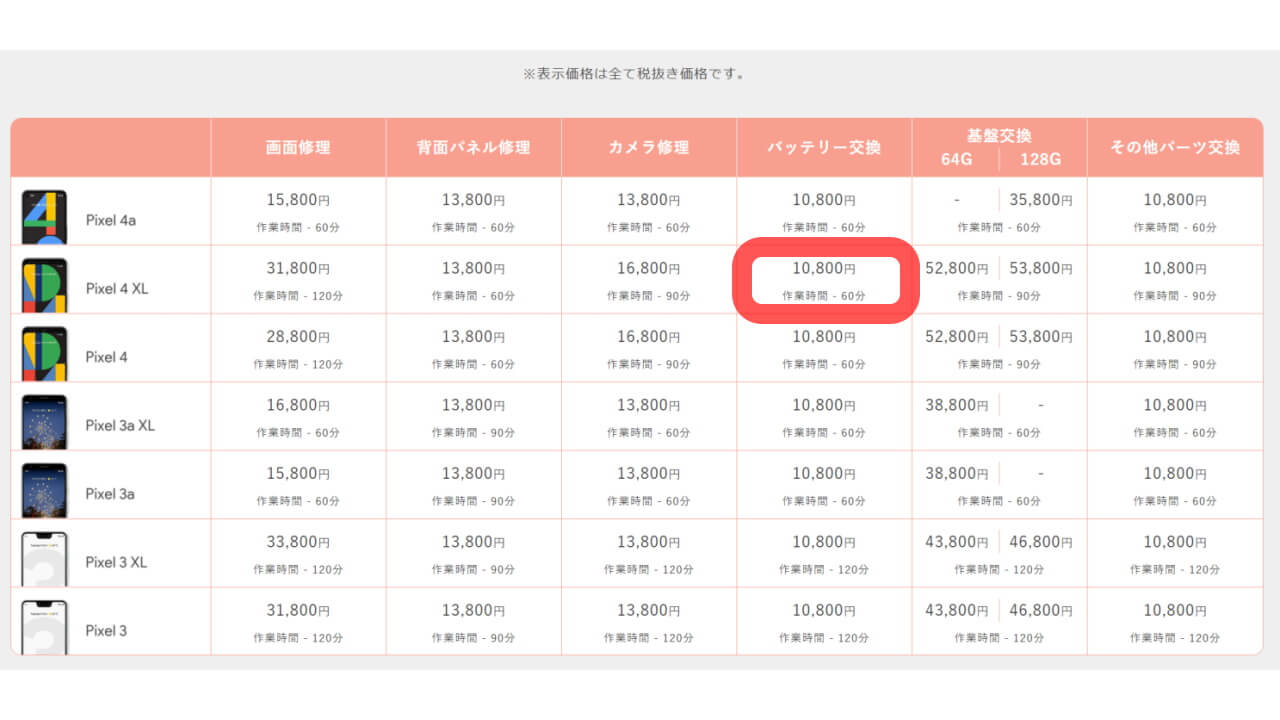Click Pixel 3 XL screen repair price 33,800円

pyautogui.click(x=298, y=542)
